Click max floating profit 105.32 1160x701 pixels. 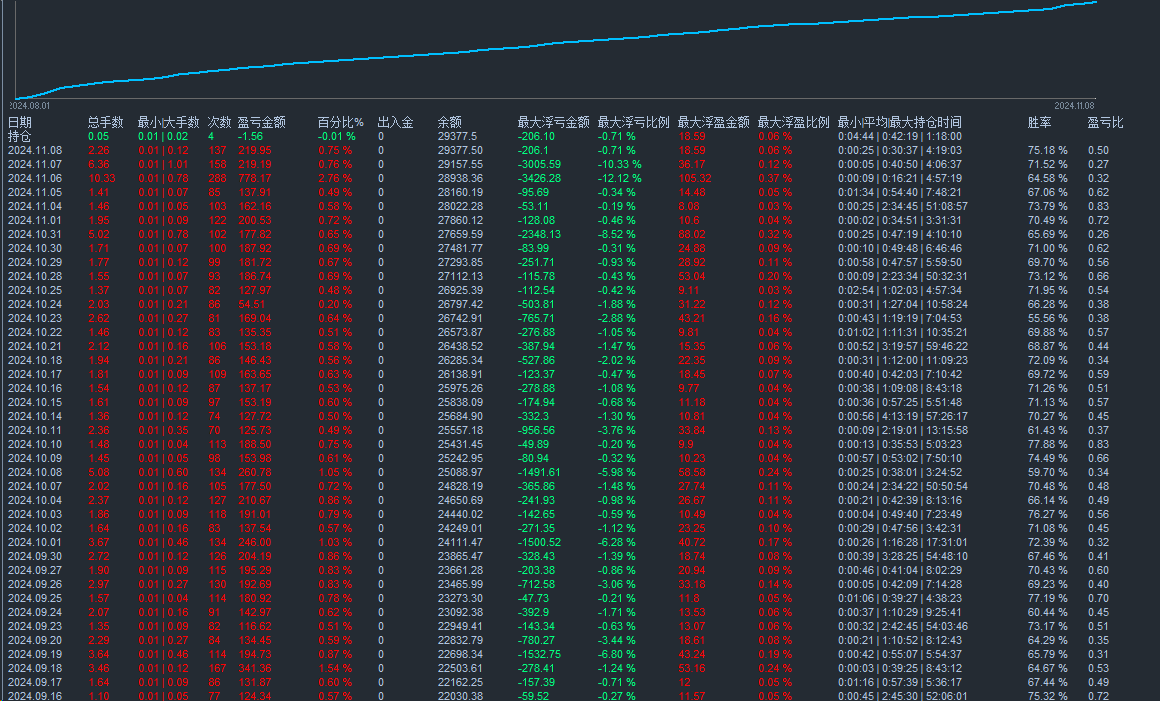695,178
